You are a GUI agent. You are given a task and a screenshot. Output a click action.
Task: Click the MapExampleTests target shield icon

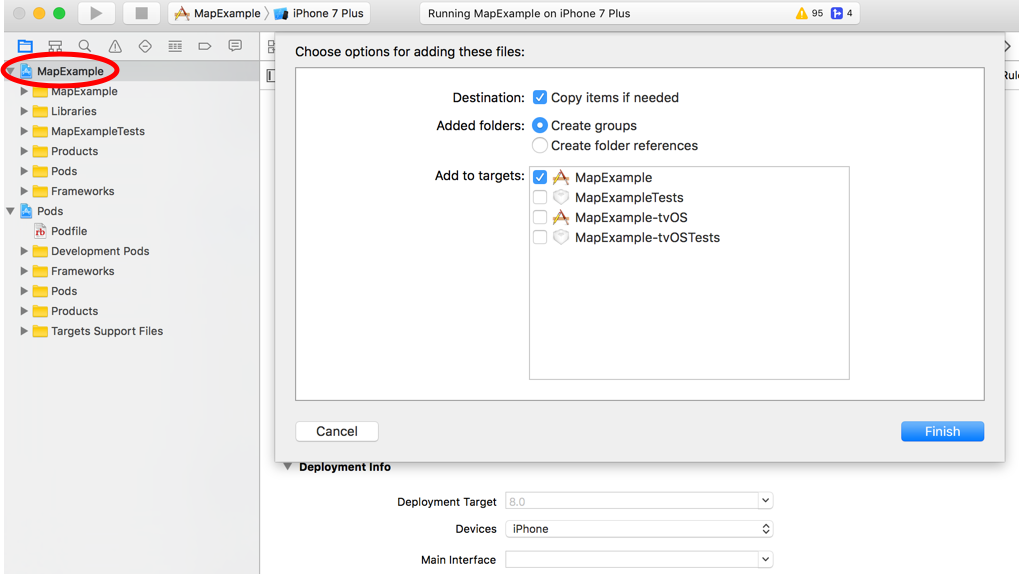tap(561, 197)
